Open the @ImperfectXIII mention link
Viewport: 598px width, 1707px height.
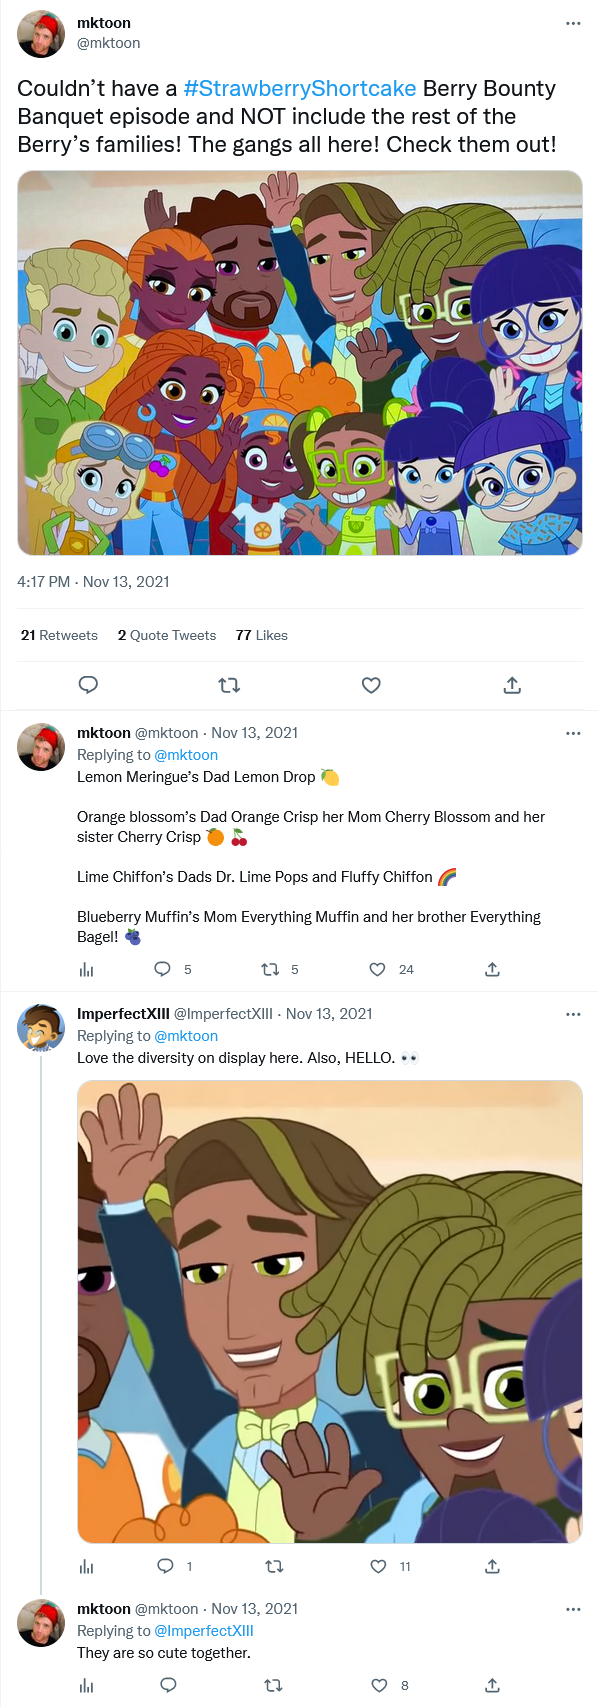click(x=204, y=1630)
